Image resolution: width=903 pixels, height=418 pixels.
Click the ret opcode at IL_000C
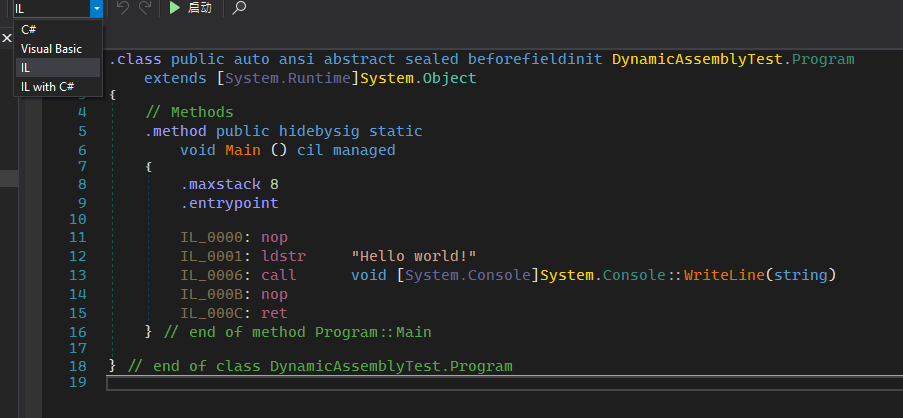coord(274,313)
